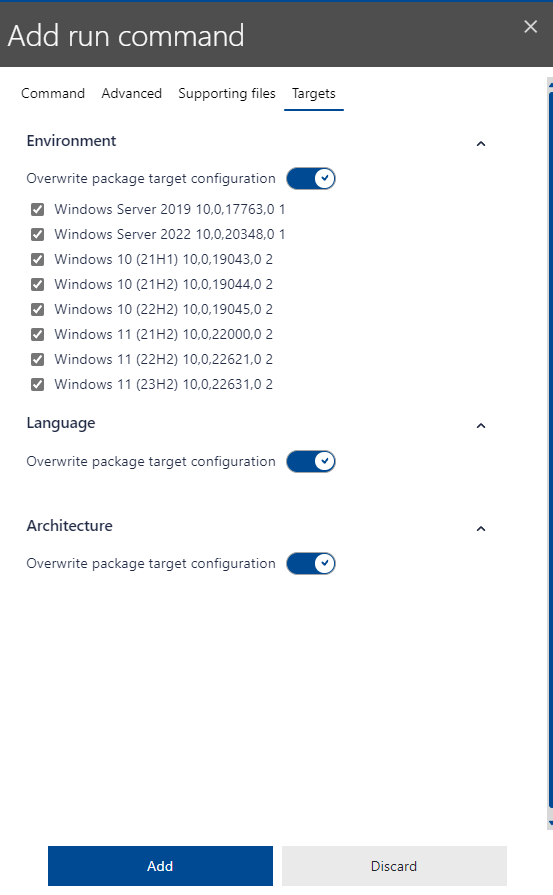Click the Windows 11 (22H2) 10,0,22621,0 label
This screenshot has width=553, height=895.
[x=163, y=359]
